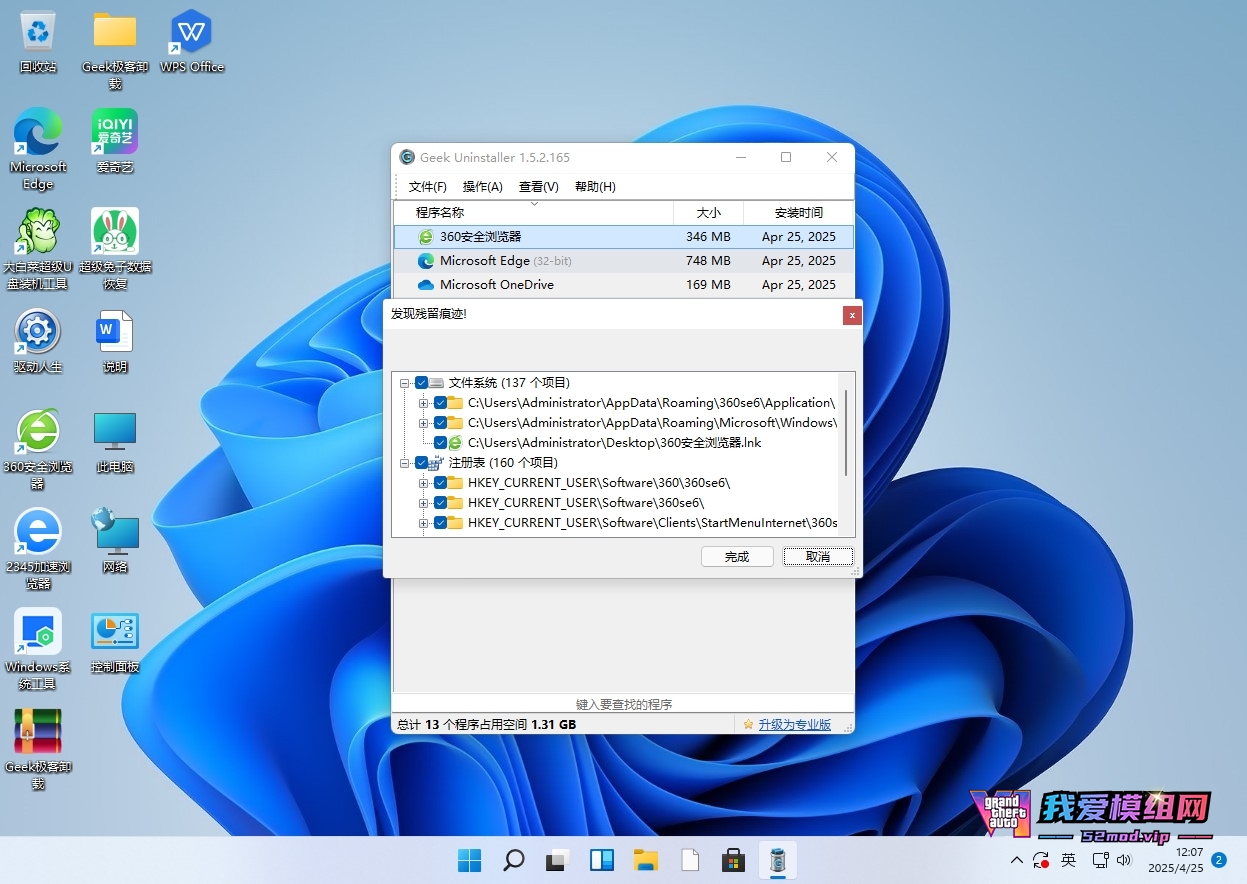Collapse the 注册表 tree node
Viewport: 1247px width, 884px height.
tap(405, 463)
